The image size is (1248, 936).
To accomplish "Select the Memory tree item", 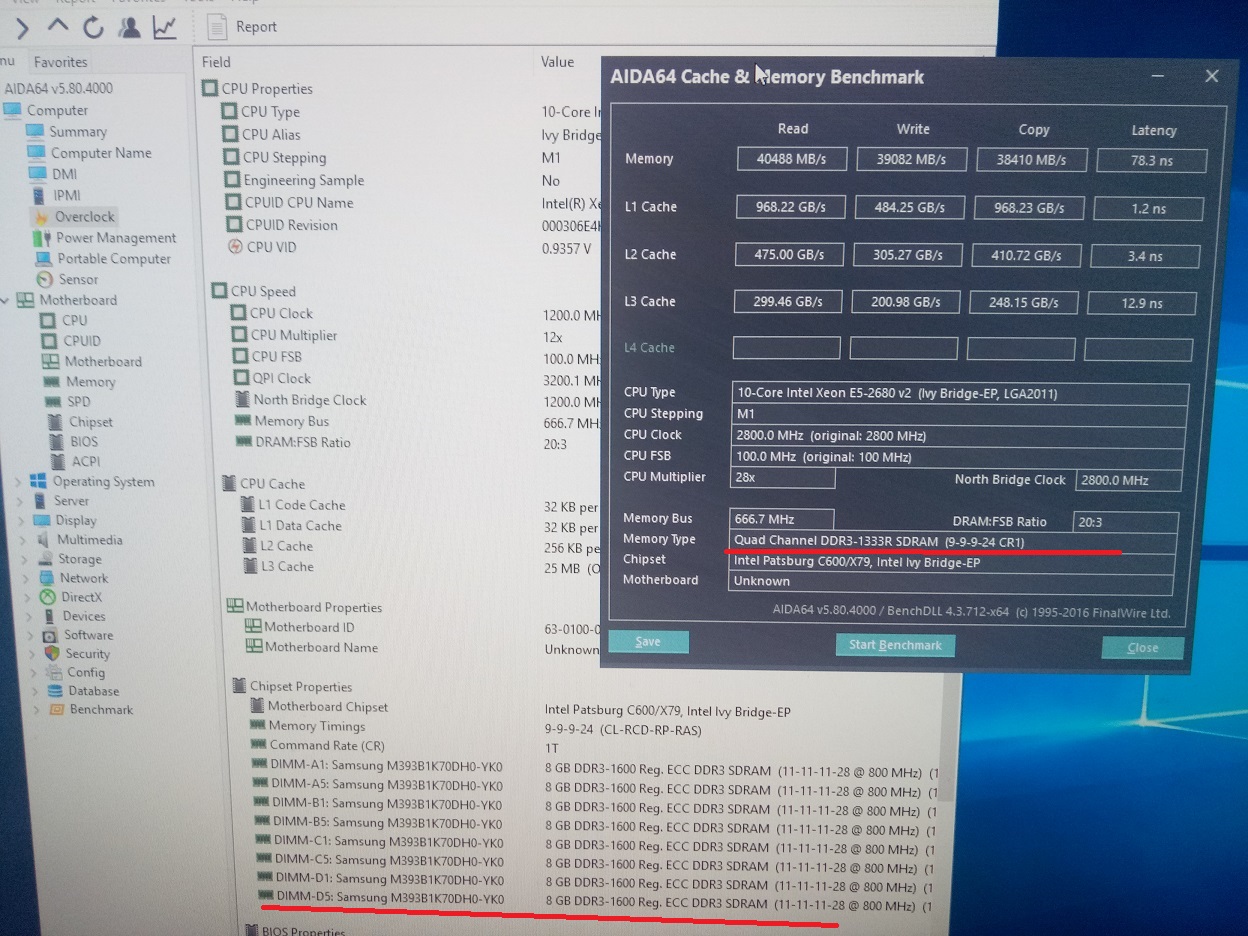I will click(91, 382).
